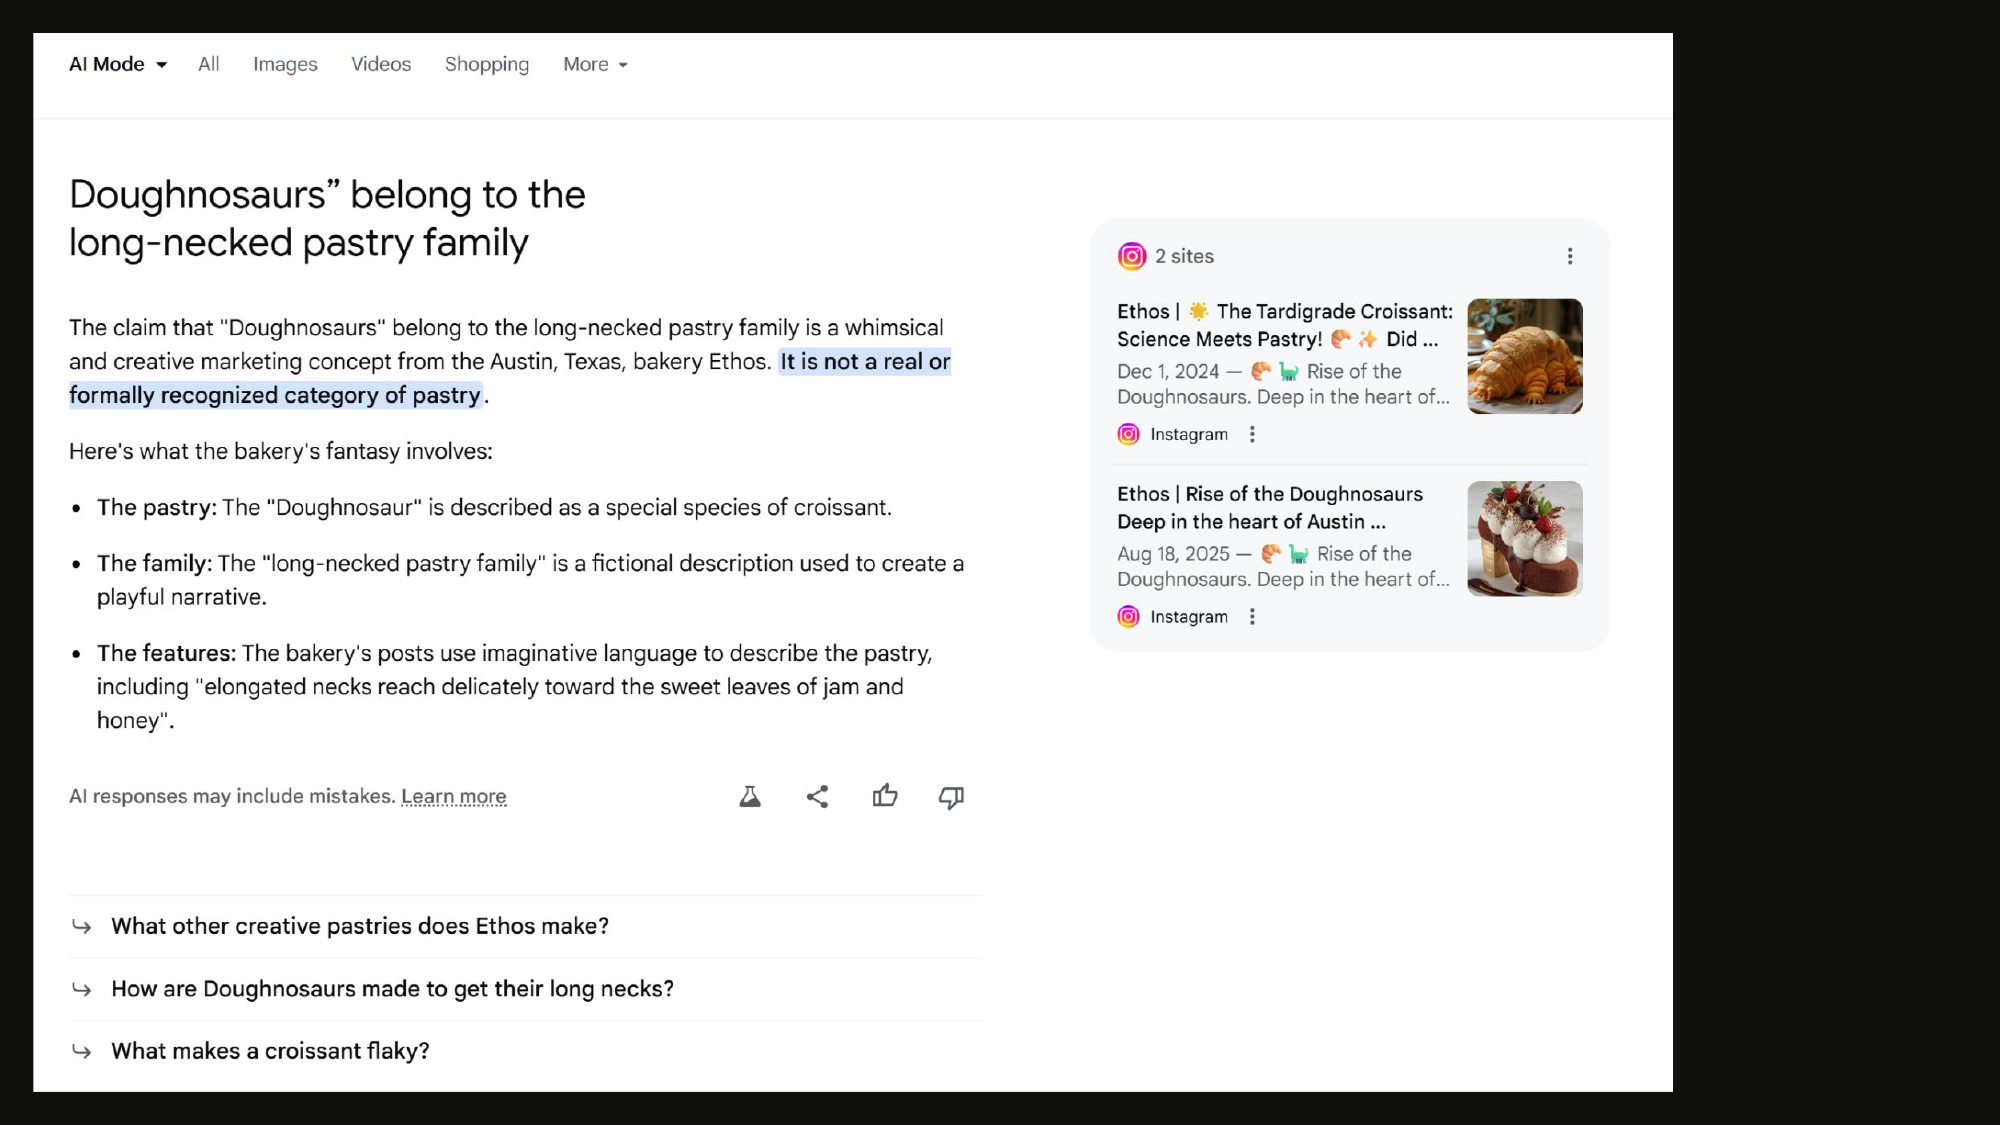Expand the More search options menu
The image size is (2000, 1125).
[x=595, y=64]
